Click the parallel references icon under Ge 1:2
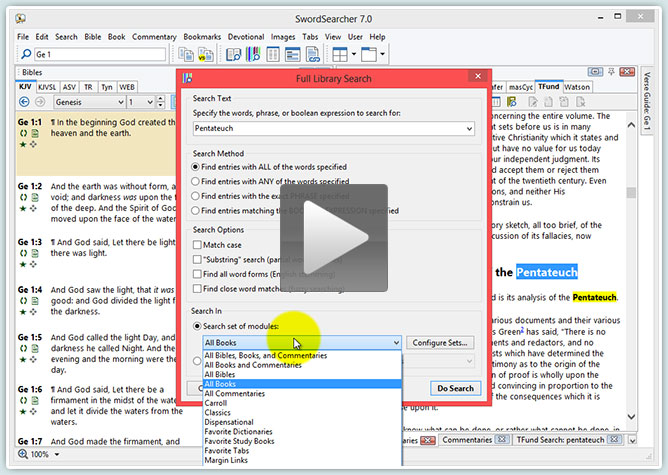Viewport: 668px width, 475px height. click(23, 197)
